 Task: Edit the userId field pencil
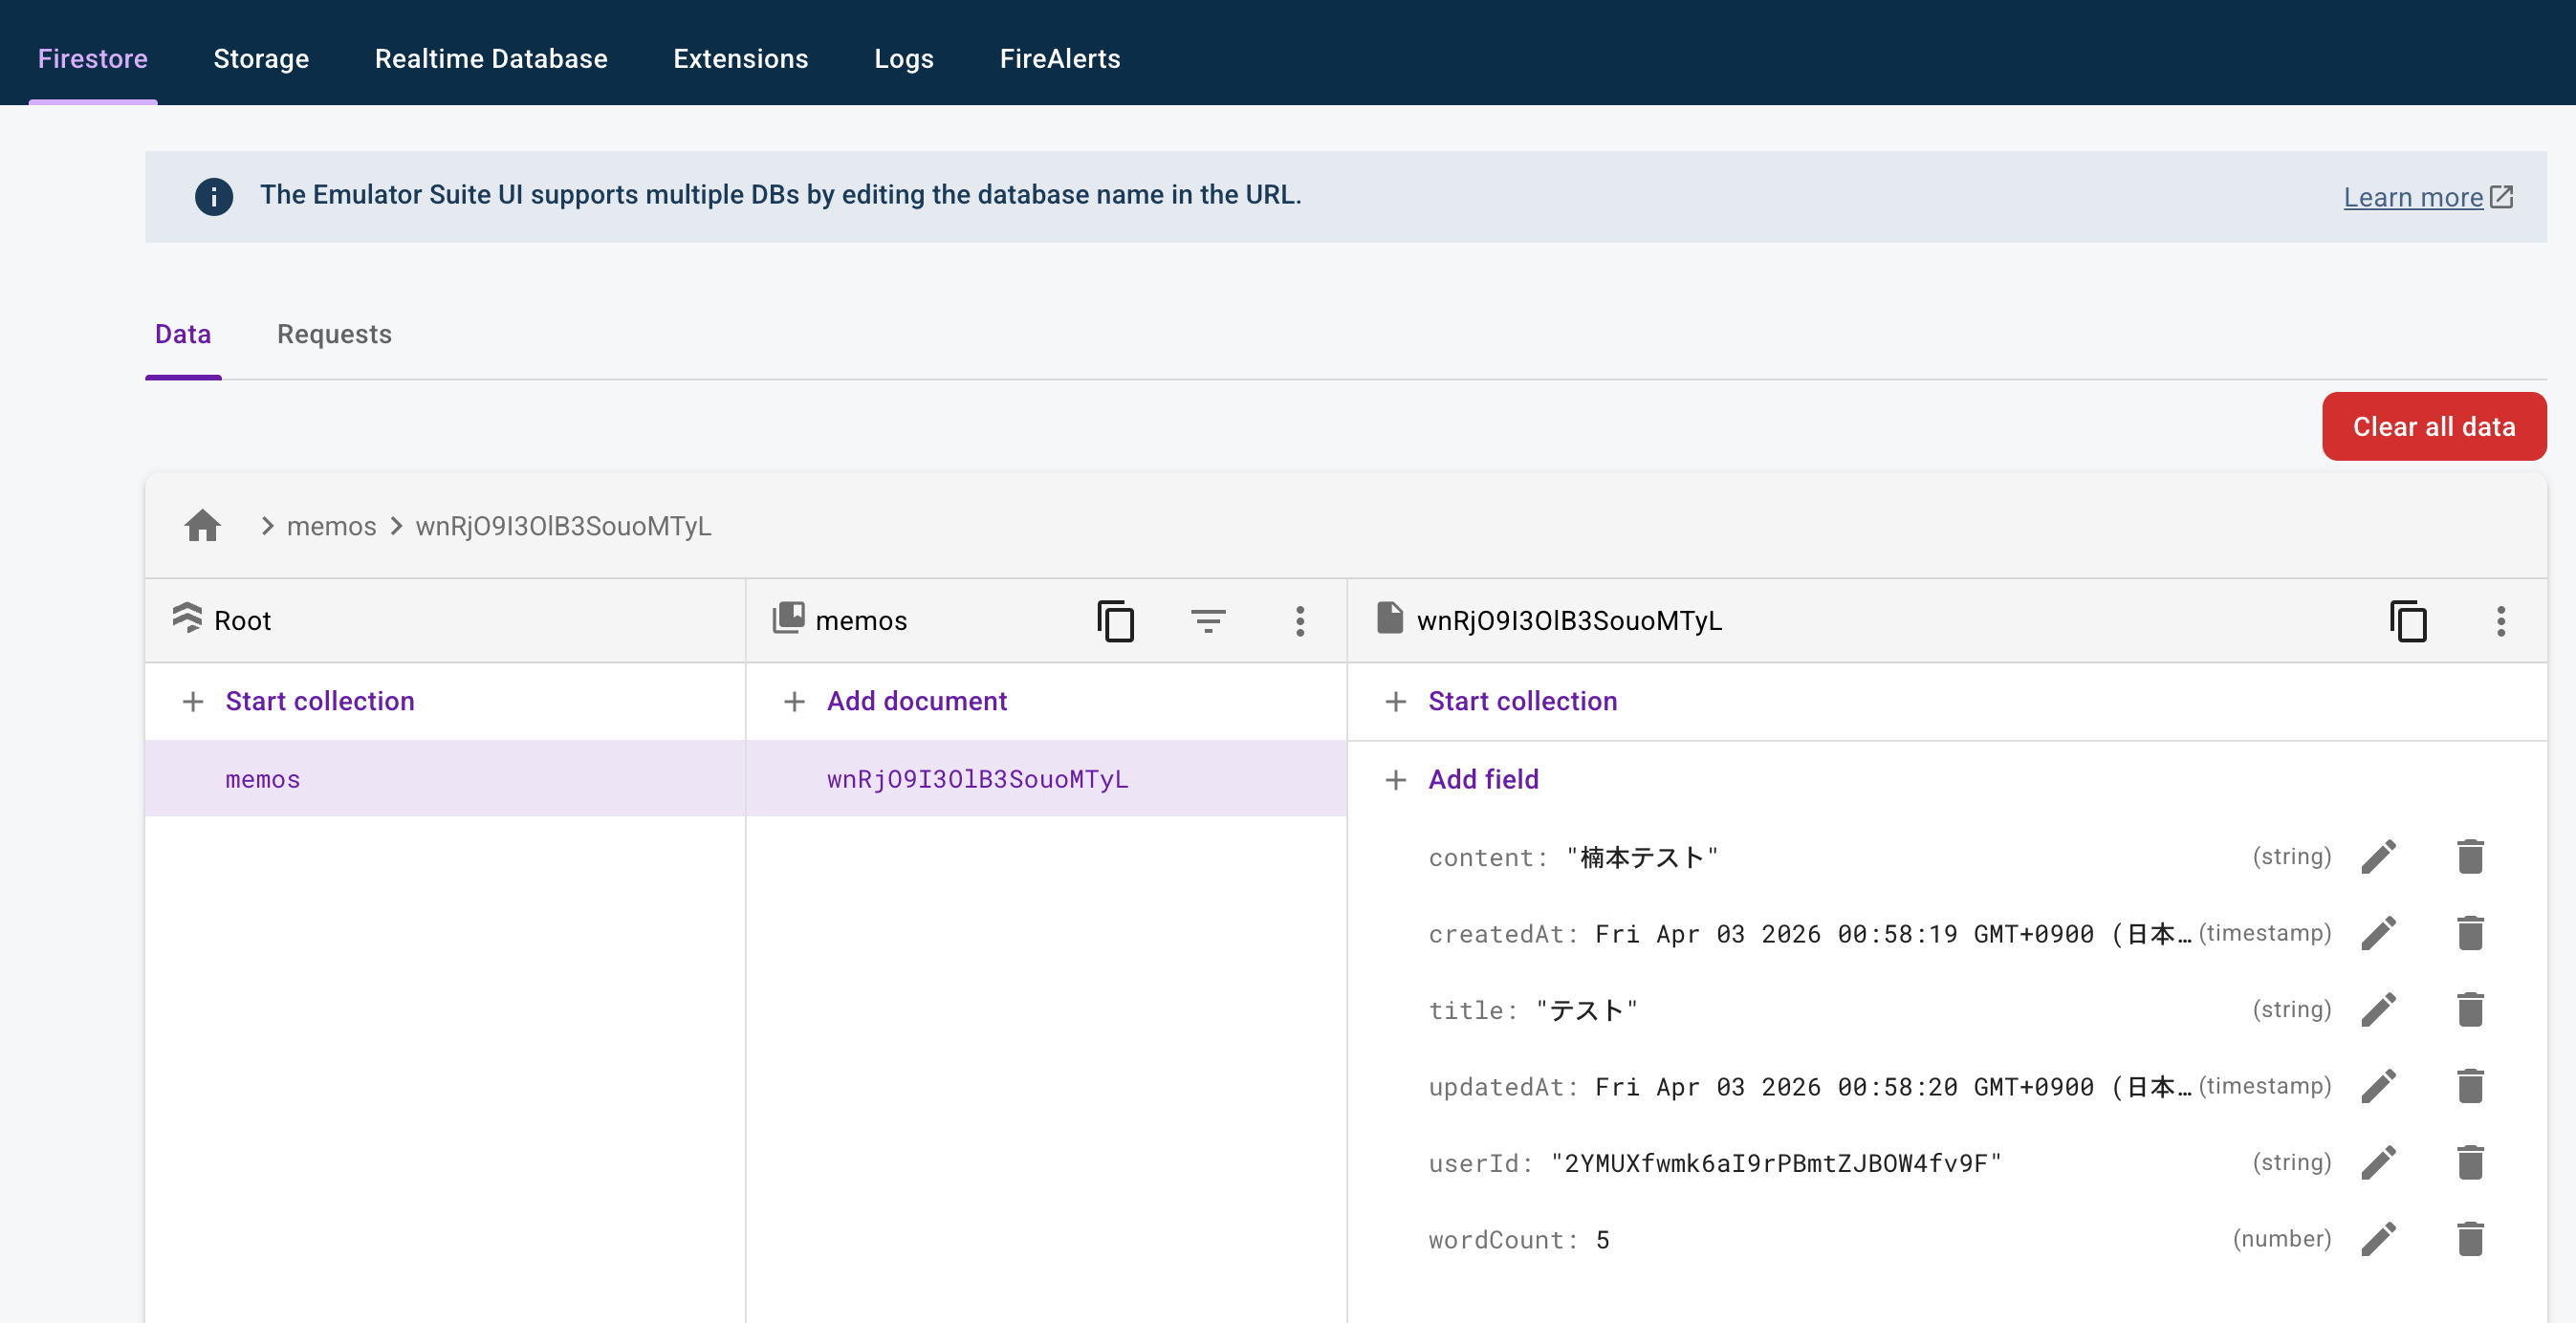coord(2378,1163)
